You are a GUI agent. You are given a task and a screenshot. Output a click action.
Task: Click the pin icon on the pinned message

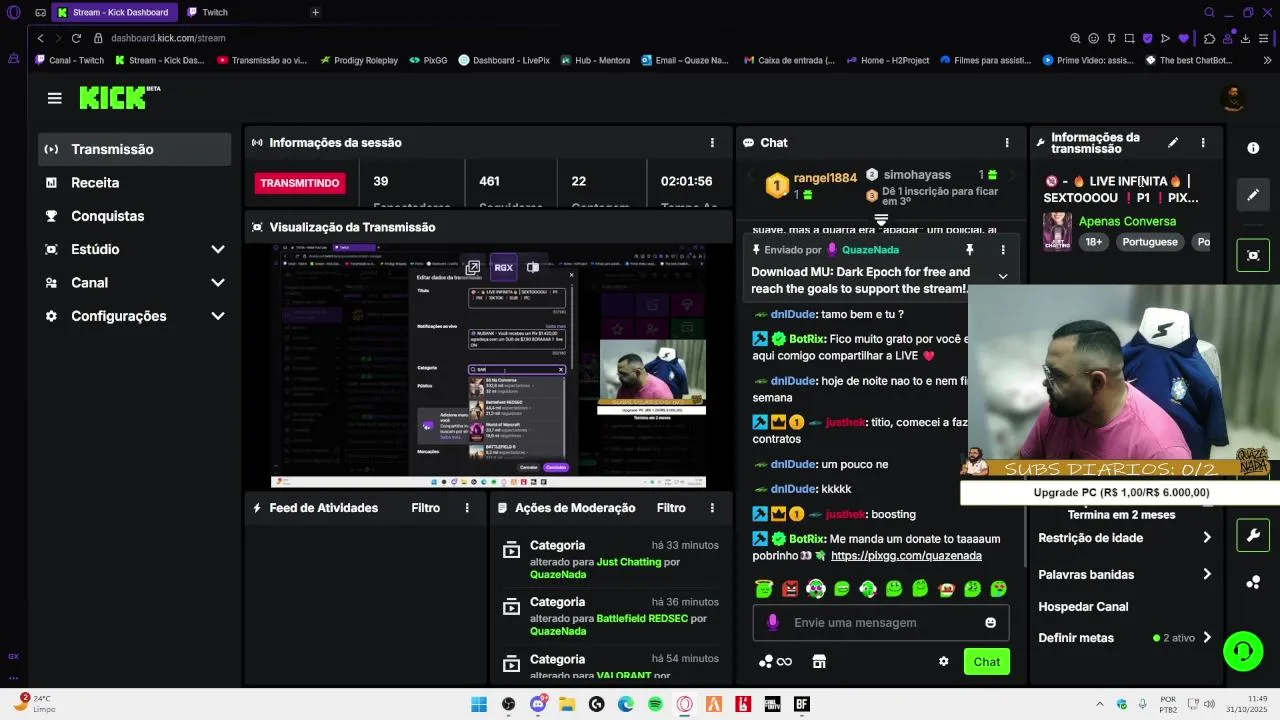coord(969,249)
